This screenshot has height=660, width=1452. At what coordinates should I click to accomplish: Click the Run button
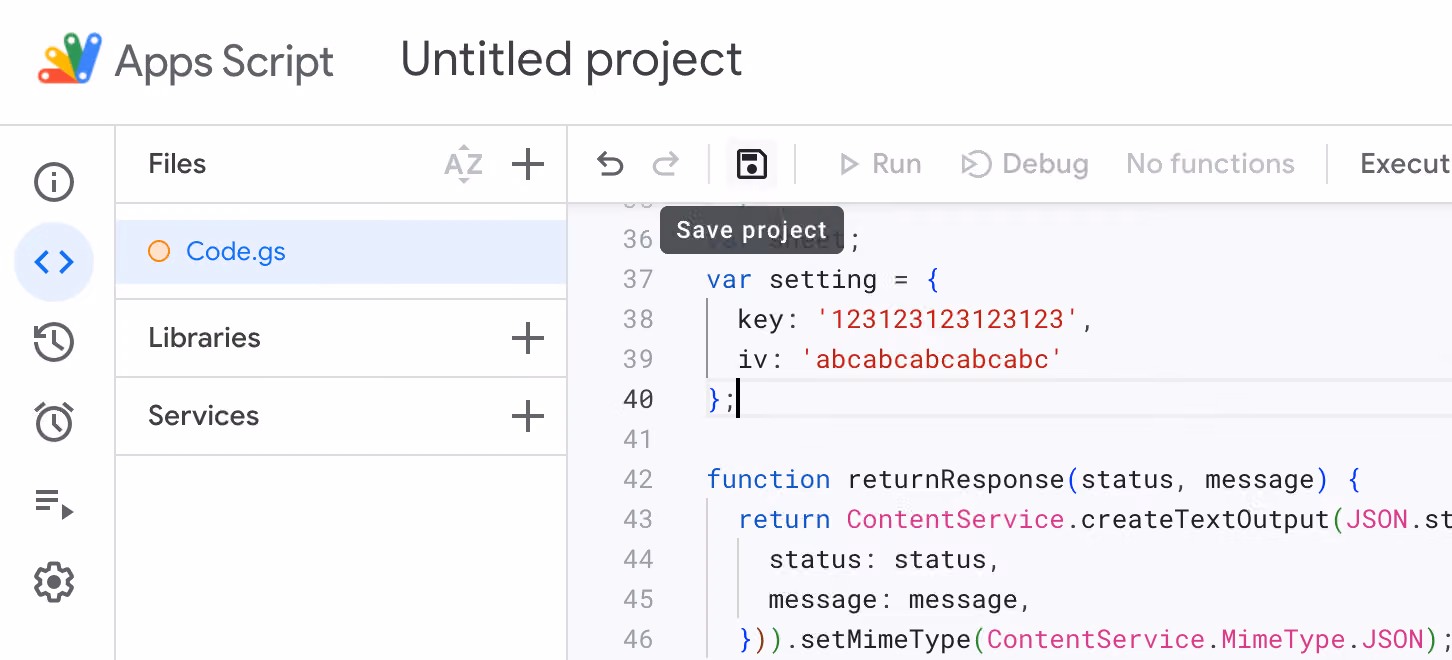(880, 164)
